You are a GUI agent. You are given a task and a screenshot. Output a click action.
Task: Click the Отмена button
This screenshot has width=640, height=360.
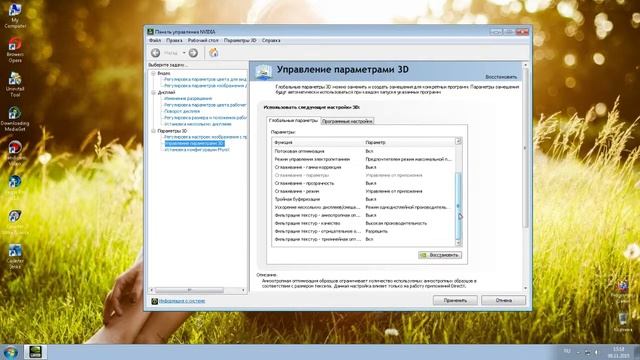click(x=503, y=300)
